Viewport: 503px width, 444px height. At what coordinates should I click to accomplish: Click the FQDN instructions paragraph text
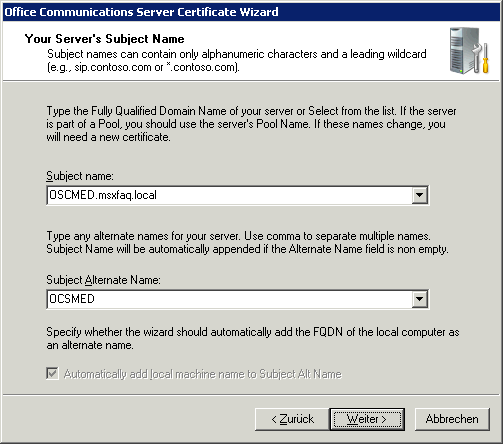coord(251,124)
